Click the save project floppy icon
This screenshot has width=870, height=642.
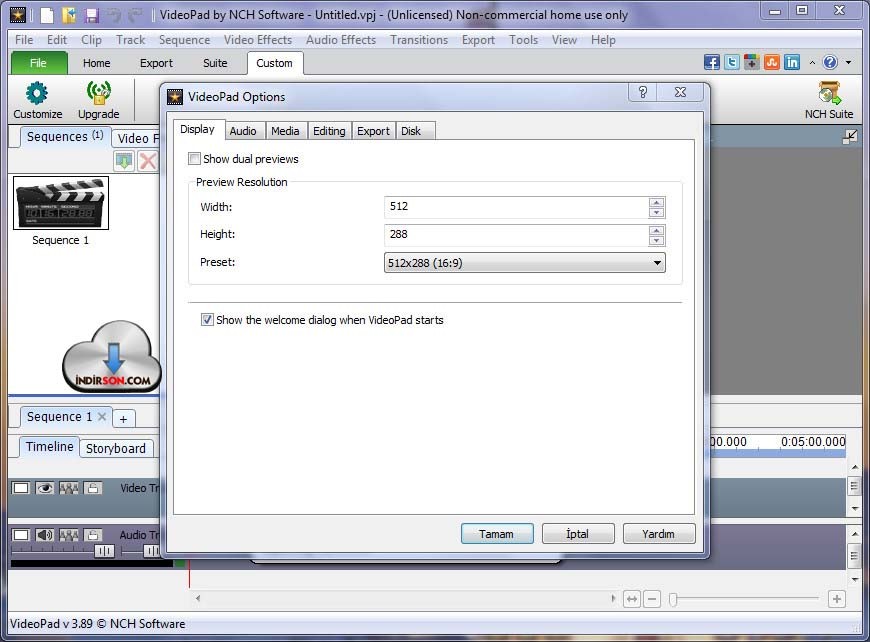click(x=92, y=15)
